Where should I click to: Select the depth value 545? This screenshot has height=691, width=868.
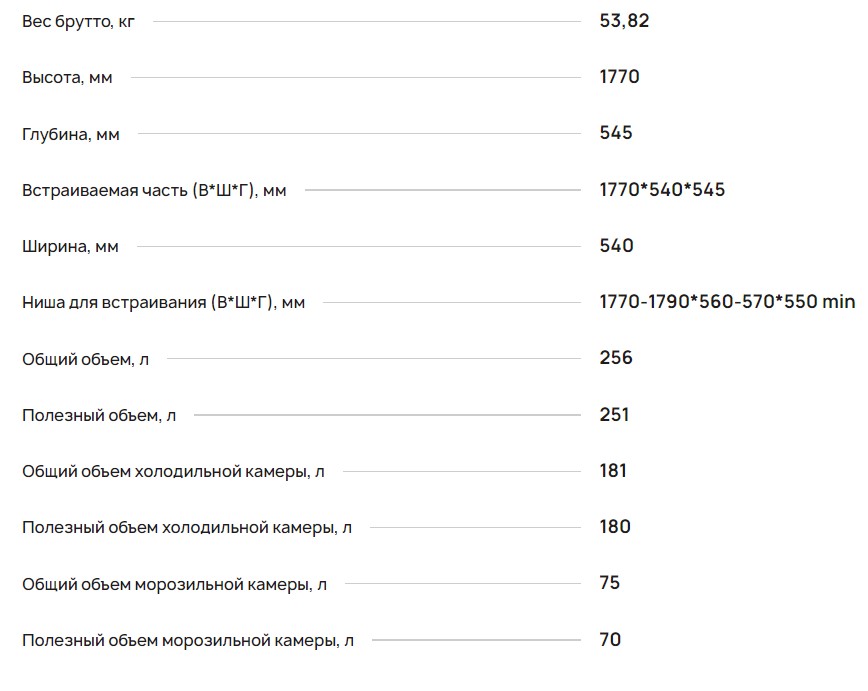[616, 133]
